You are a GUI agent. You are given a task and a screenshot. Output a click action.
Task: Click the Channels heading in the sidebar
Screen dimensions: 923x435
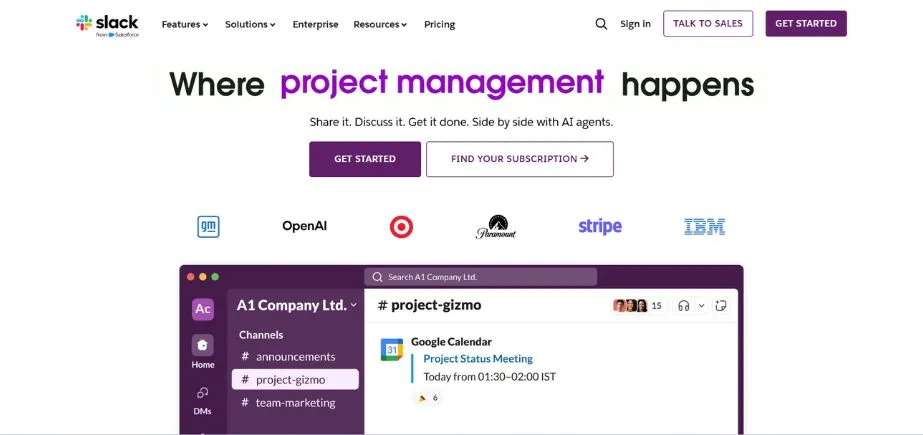point(261,335)
